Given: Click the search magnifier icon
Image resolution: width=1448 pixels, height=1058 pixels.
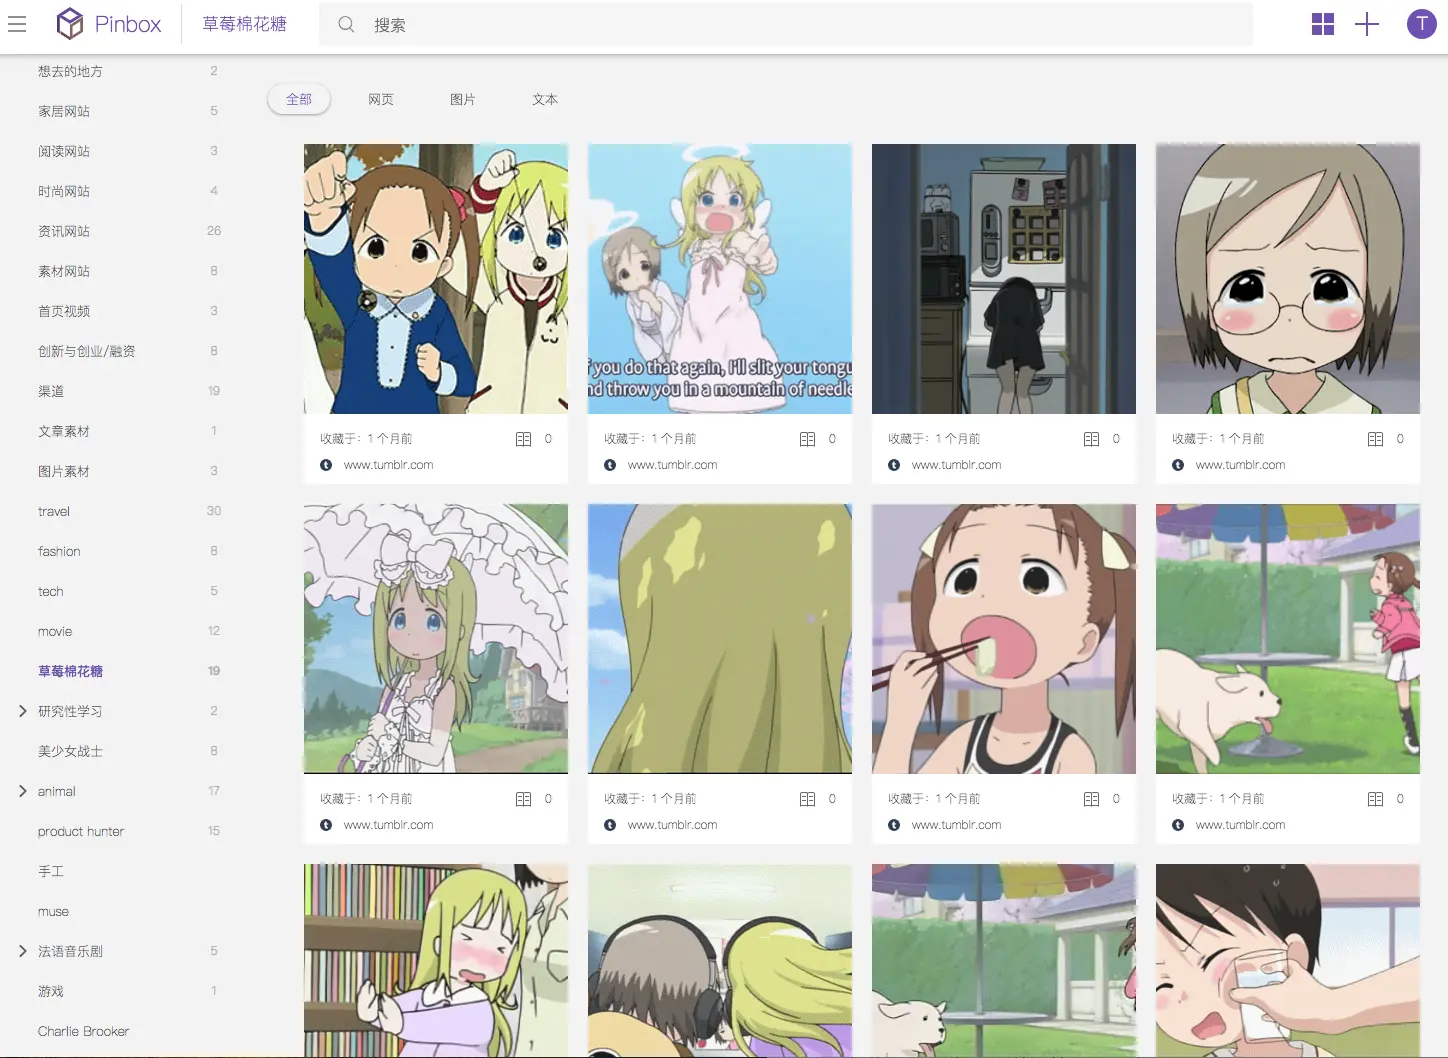Looking at the screenshot, I should [x=346, y=24].
